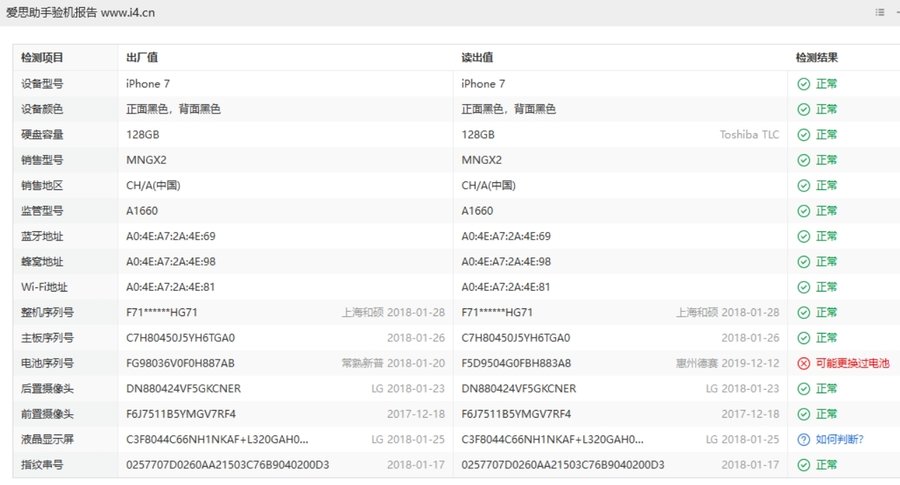
Task: Click the 读出值 column header
Action: (x=477, y=57)
